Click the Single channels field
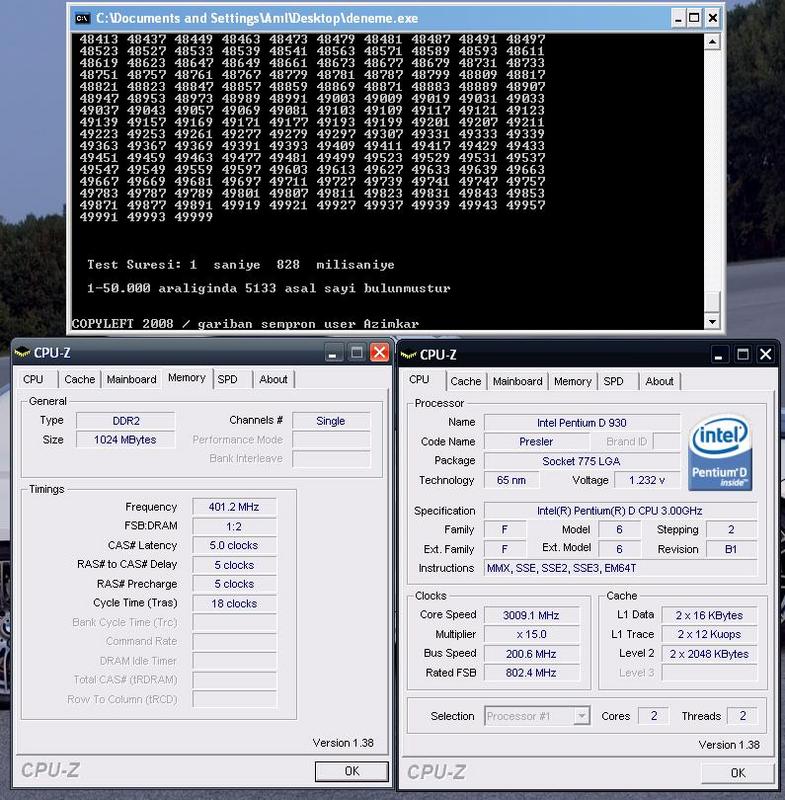785x800 pixels. (331, 421)
